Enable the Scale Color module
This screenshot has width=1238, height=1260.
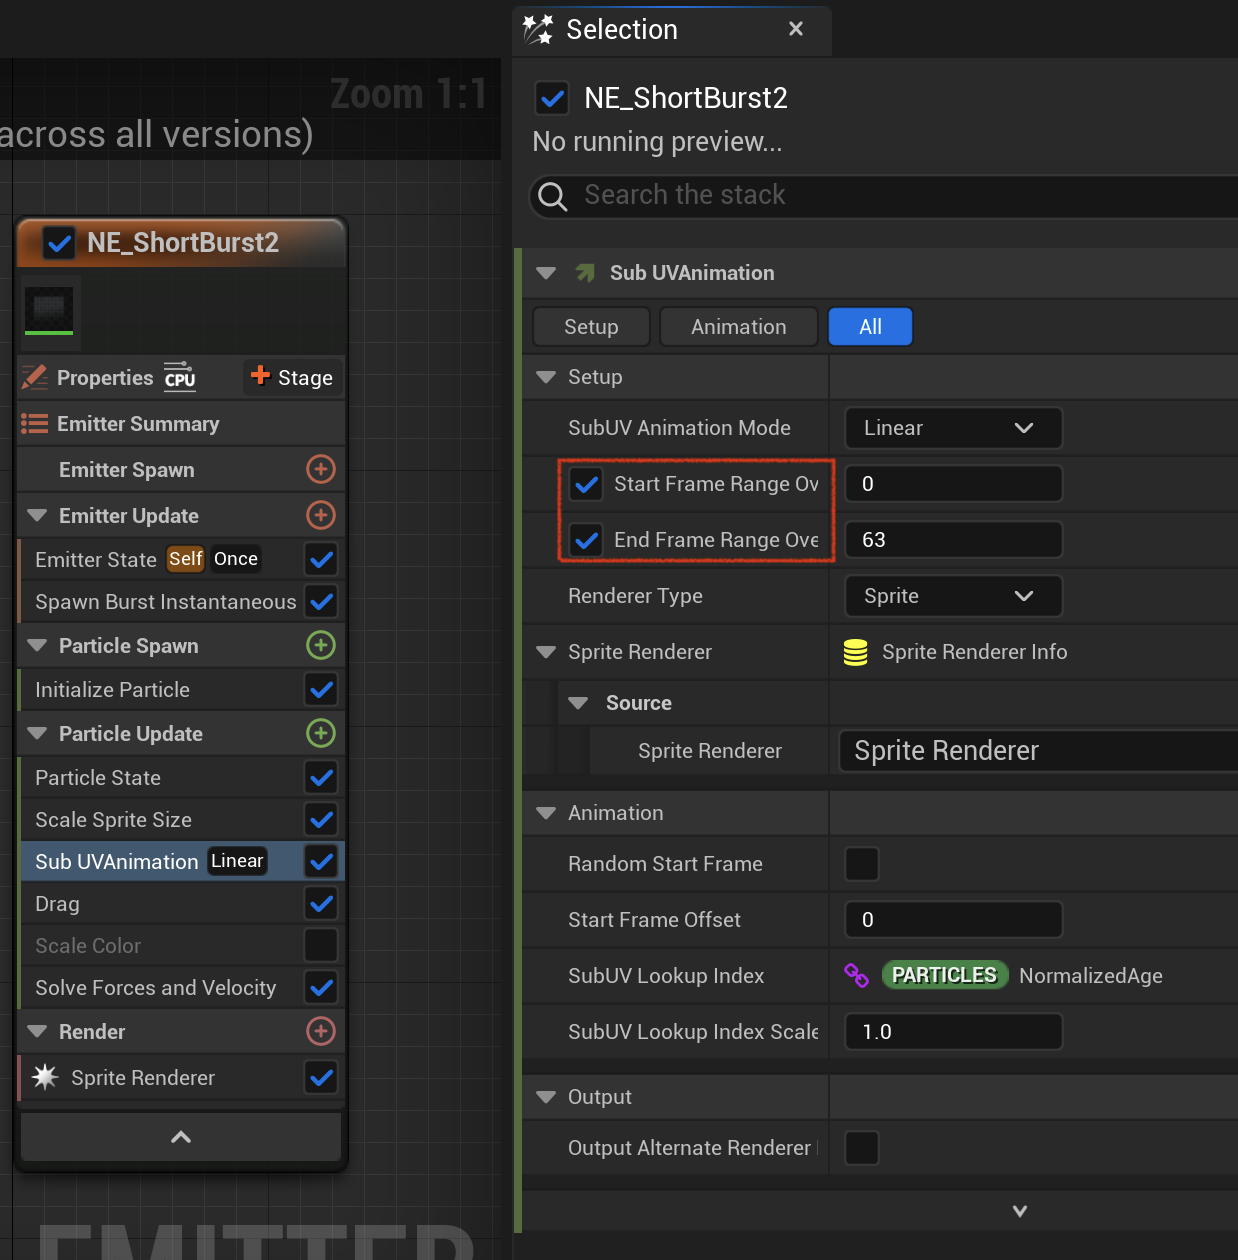321,945
